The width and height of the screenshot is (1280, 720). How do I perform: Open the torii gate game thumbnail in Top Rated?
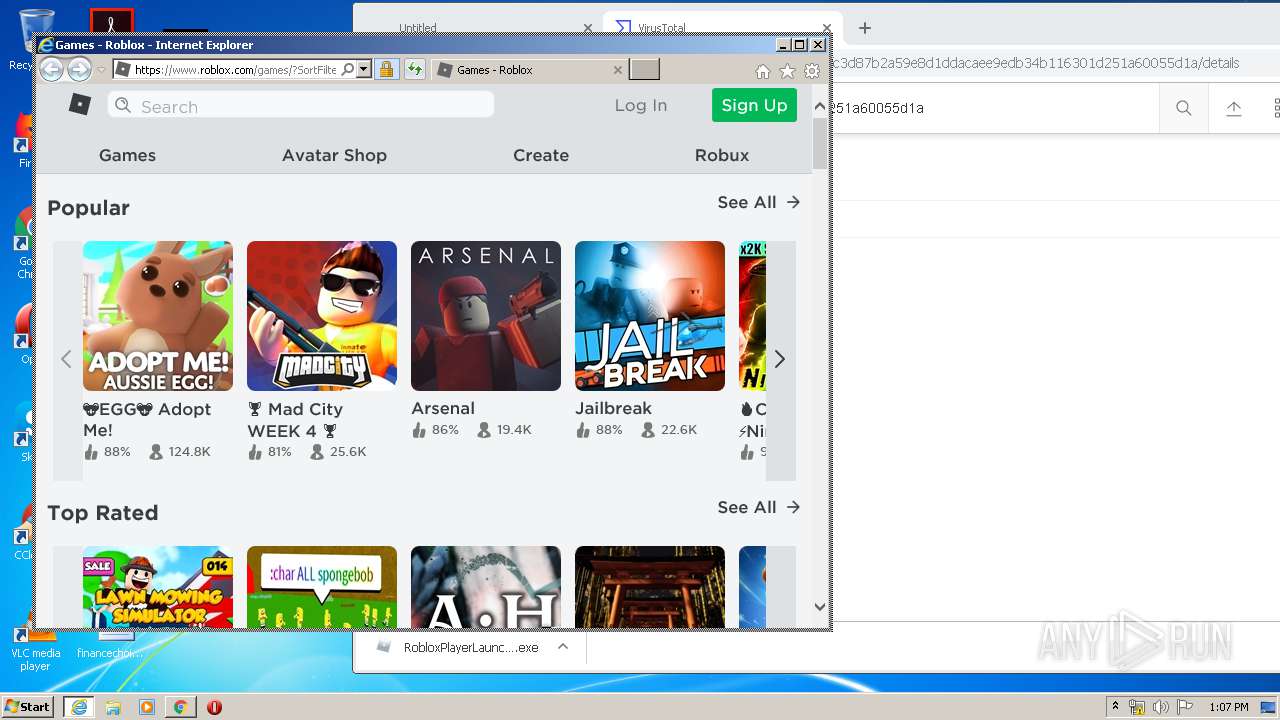(x=650, y=587)
